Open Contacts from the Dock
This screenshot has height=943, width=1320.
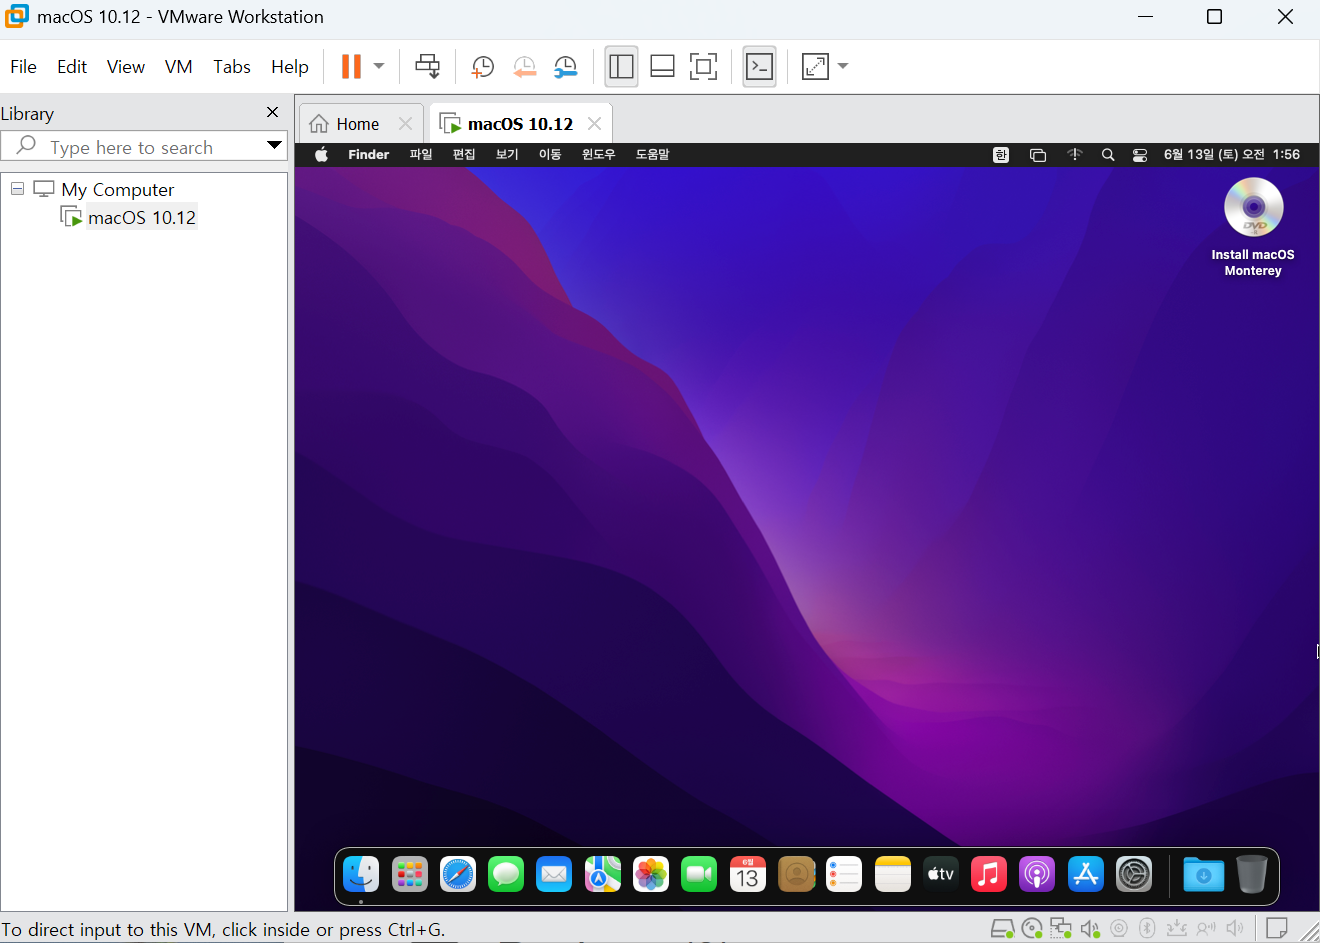(x=796, y=875)
